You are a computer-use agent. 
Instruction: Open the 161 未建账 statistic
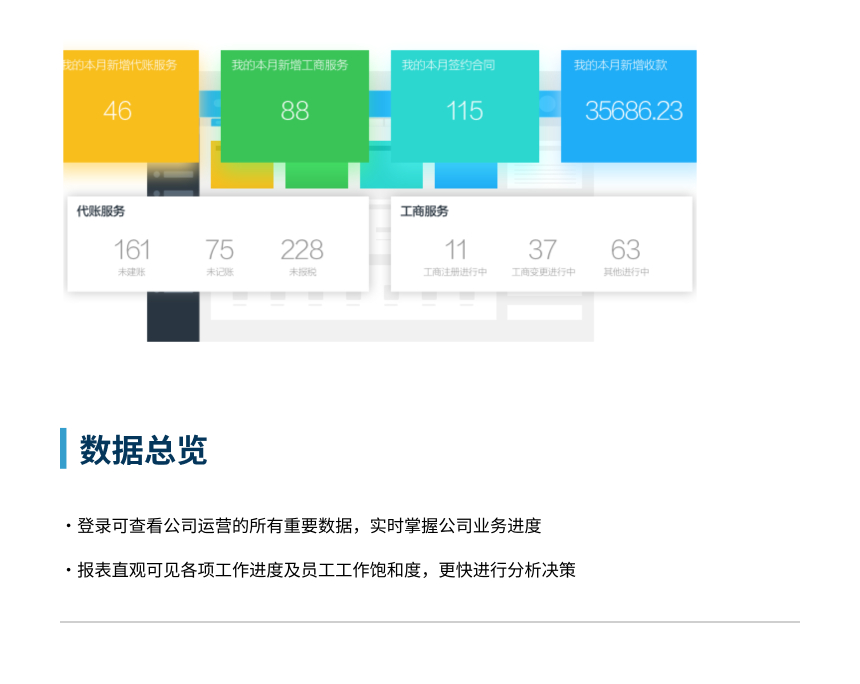pyautogui.click(x=132, y=255)
